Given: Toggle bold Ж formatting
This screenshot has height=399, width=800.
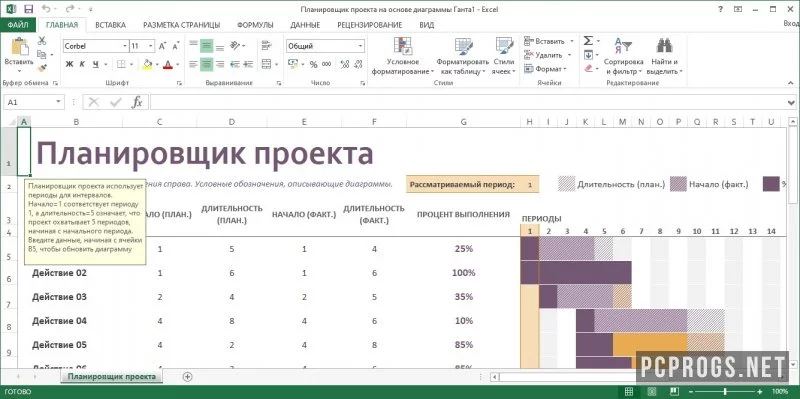Looking at the screenshot, I should pos(69,64).
